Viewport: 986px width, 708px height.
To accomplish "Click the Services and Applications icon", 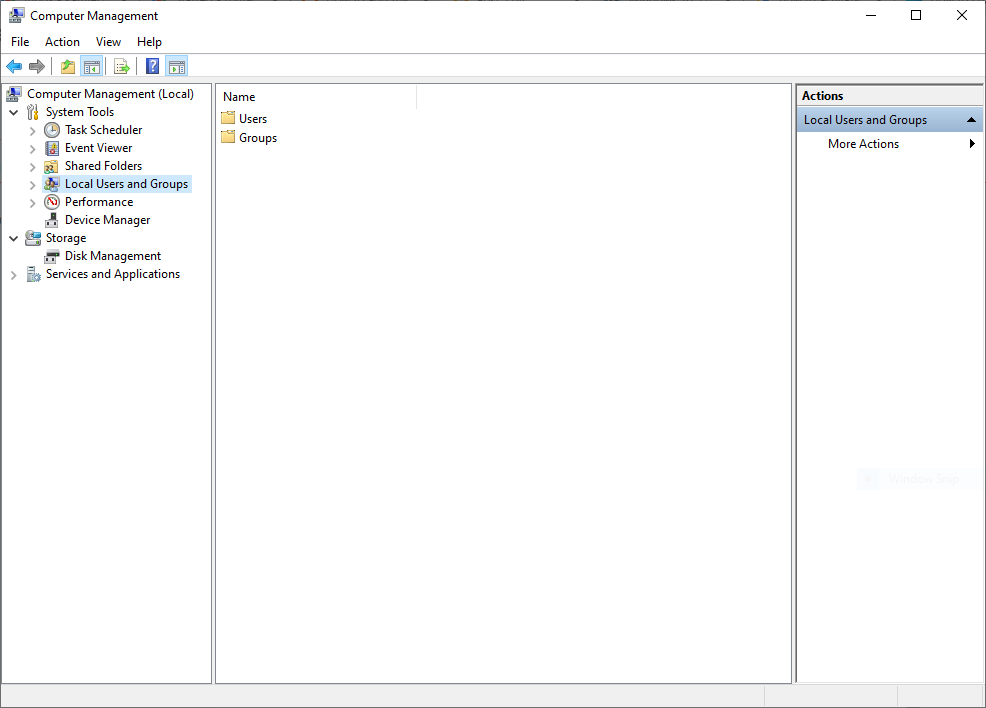I will pos(33,274).
